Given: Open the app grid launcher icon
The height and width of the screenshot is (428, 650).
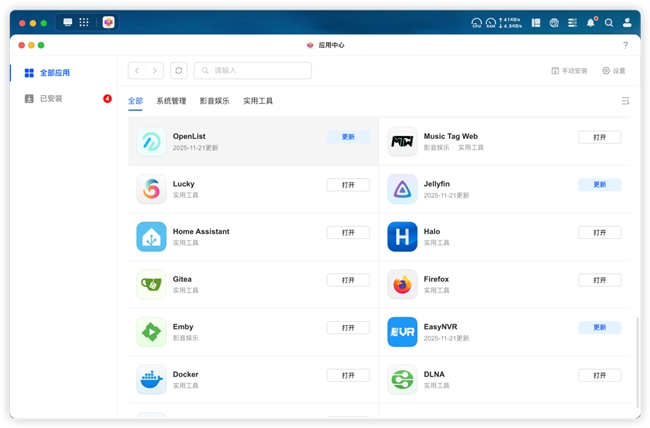Looking at the screenshot, I should tap(84, 22).
